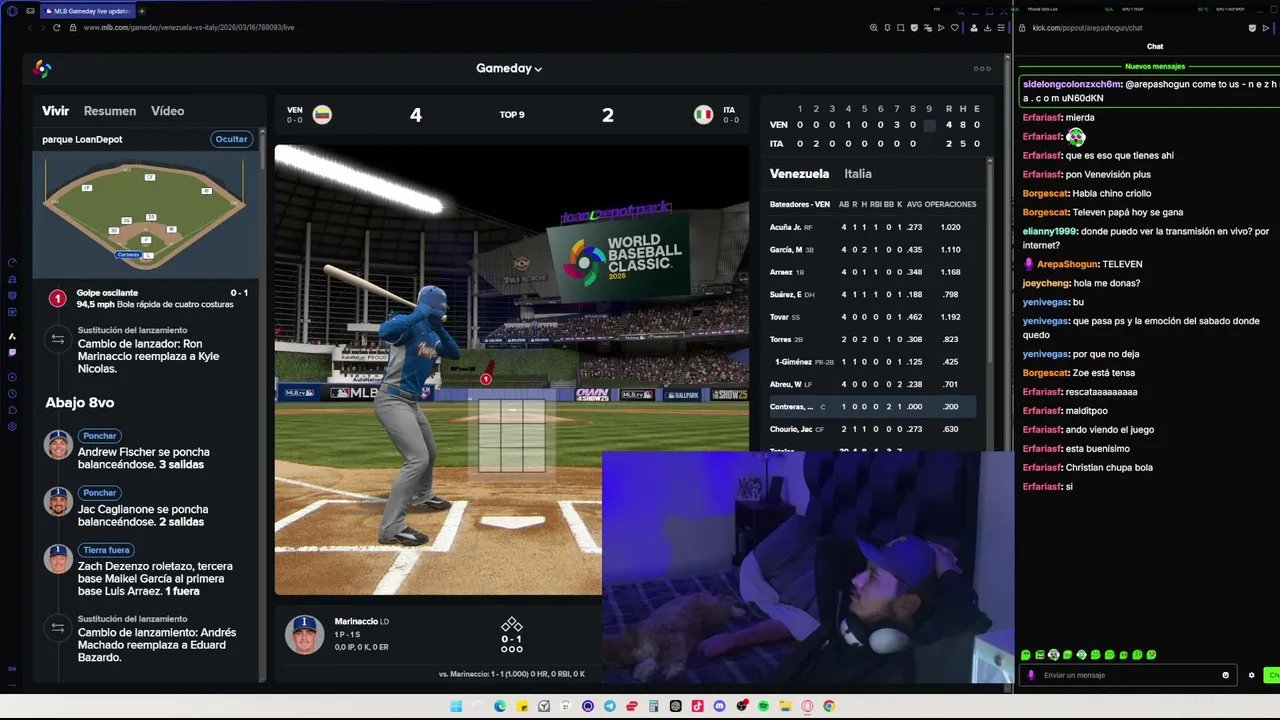Select the highlighted Contreras row
The width and height of the screenshot is (1280, 720).
pos(873,407)
